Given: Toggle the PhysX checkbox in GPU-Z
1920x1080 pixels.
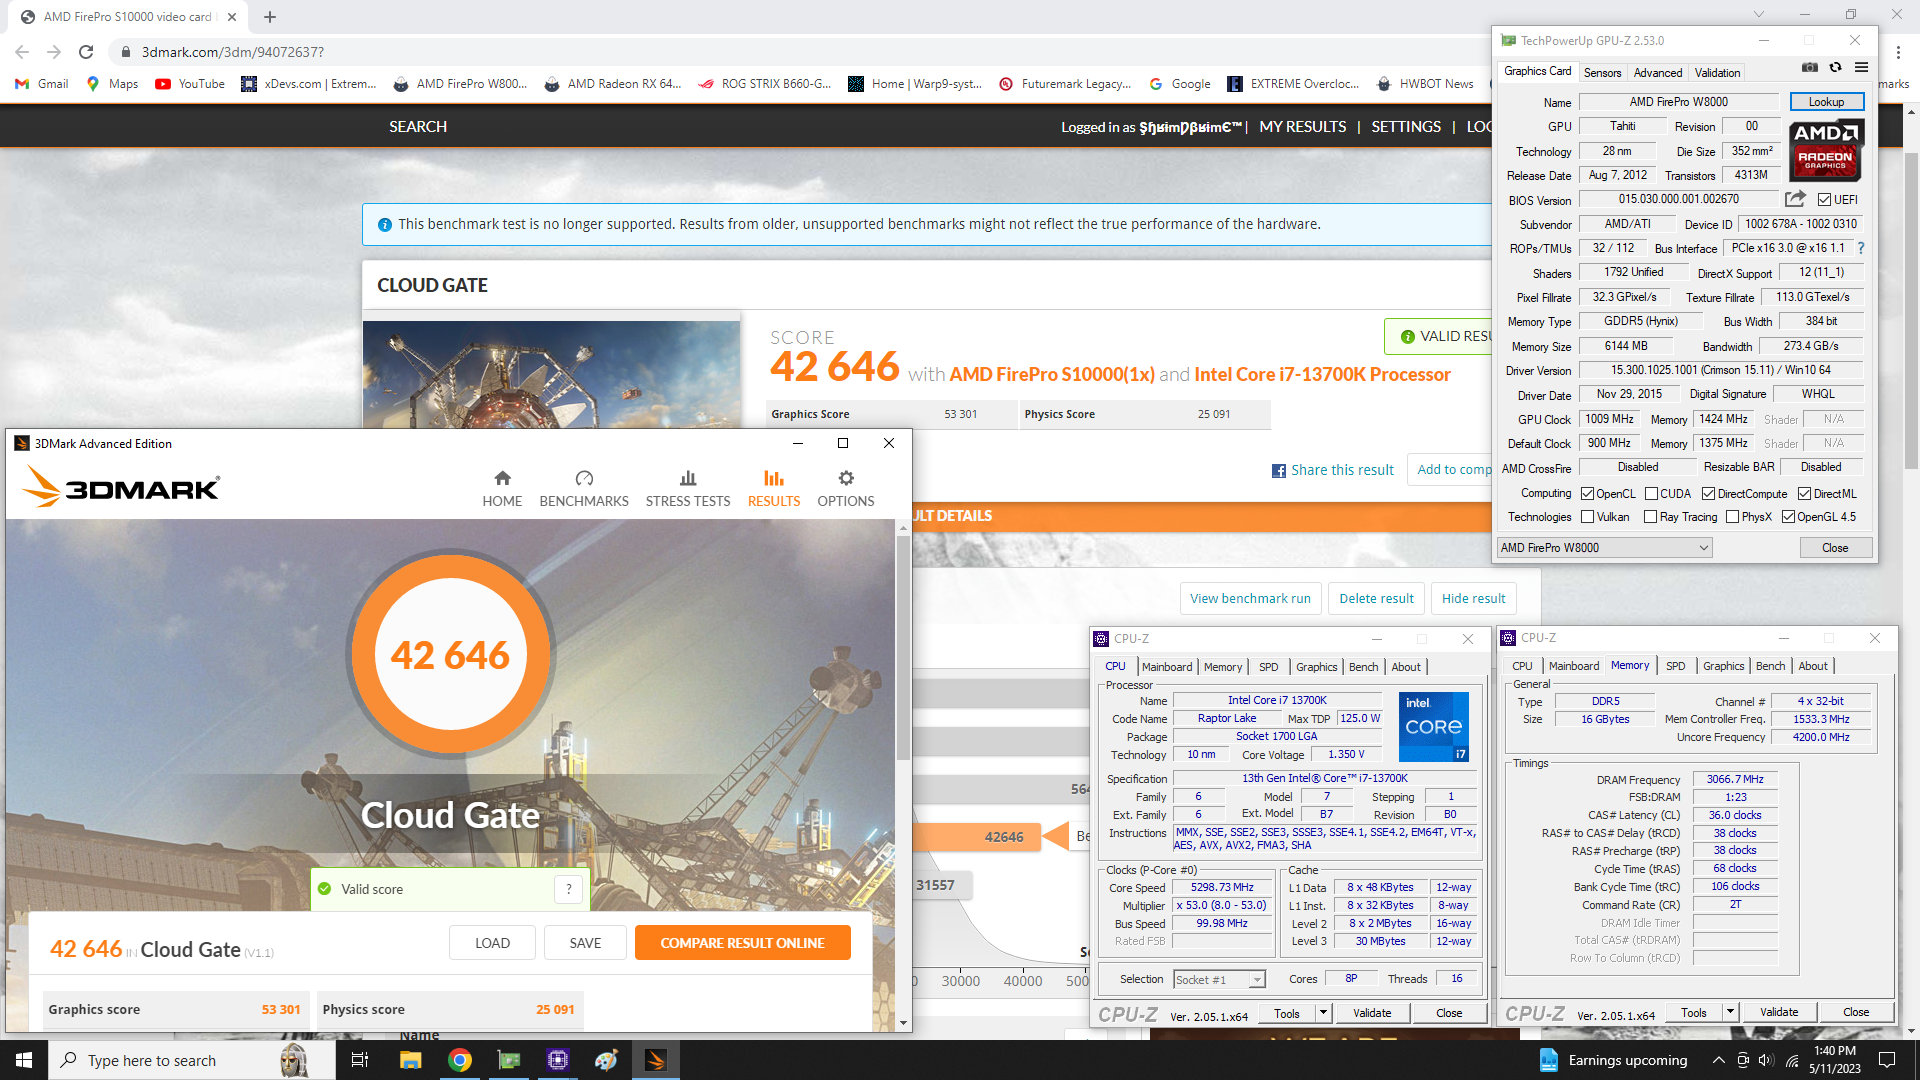Looking at the screenshot, I should point(1732,517).
